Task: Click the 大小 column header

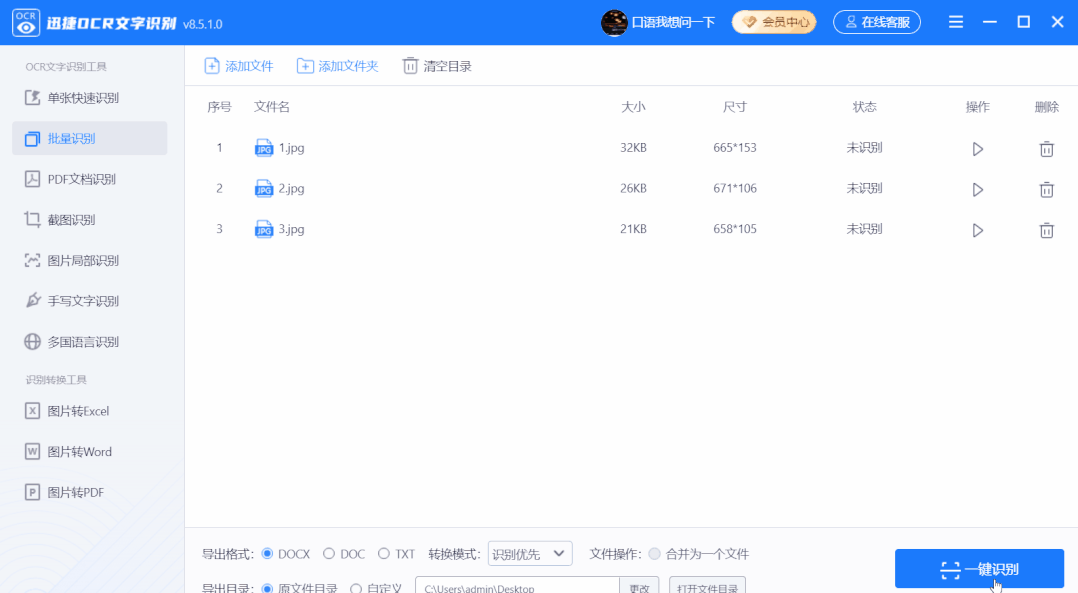Action: pyautogui.click(x=633, y=107)
